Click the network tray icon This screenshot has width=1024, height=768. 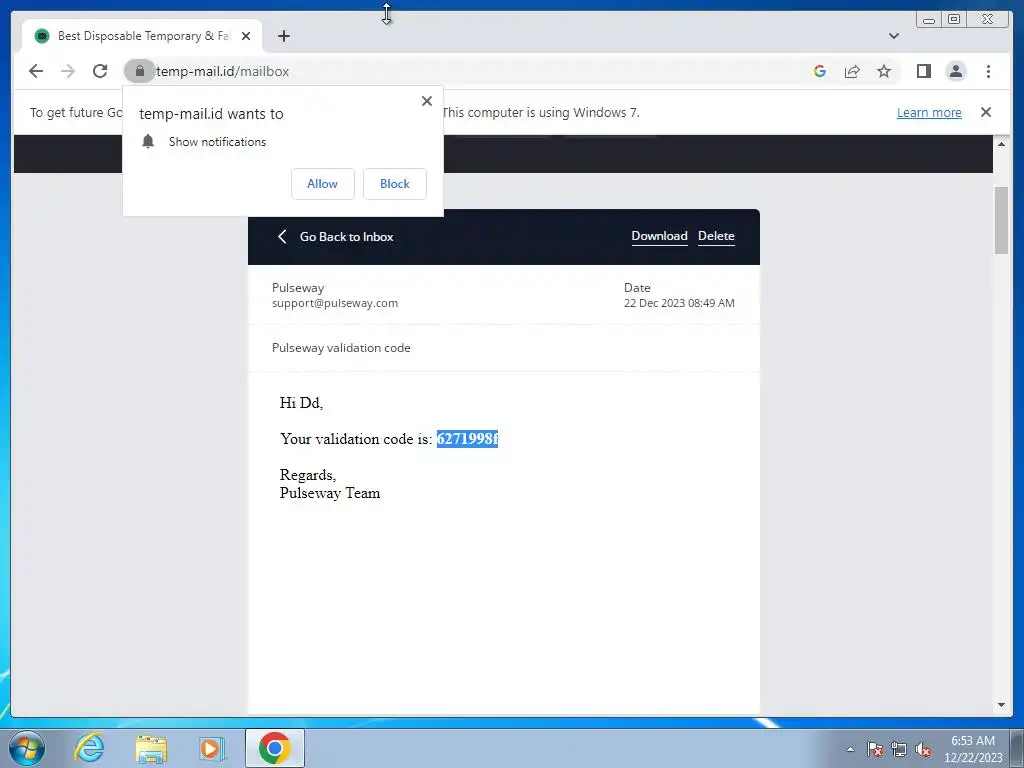[899, 749]
